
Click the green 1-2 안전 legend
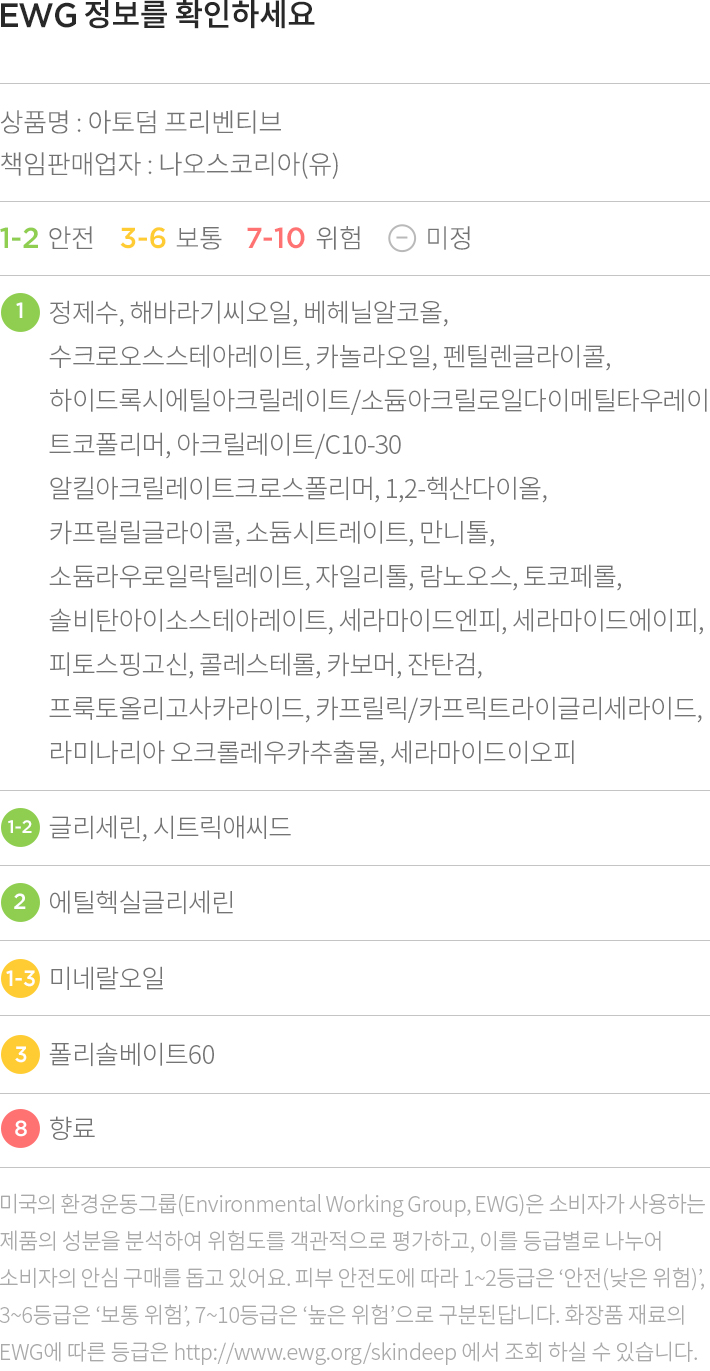[47, 239]
